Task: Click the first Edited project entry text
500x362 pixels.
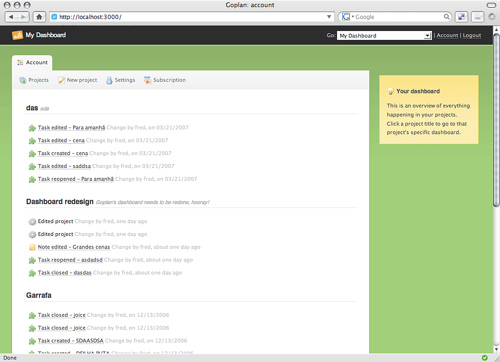Action: tap(55, 221)
